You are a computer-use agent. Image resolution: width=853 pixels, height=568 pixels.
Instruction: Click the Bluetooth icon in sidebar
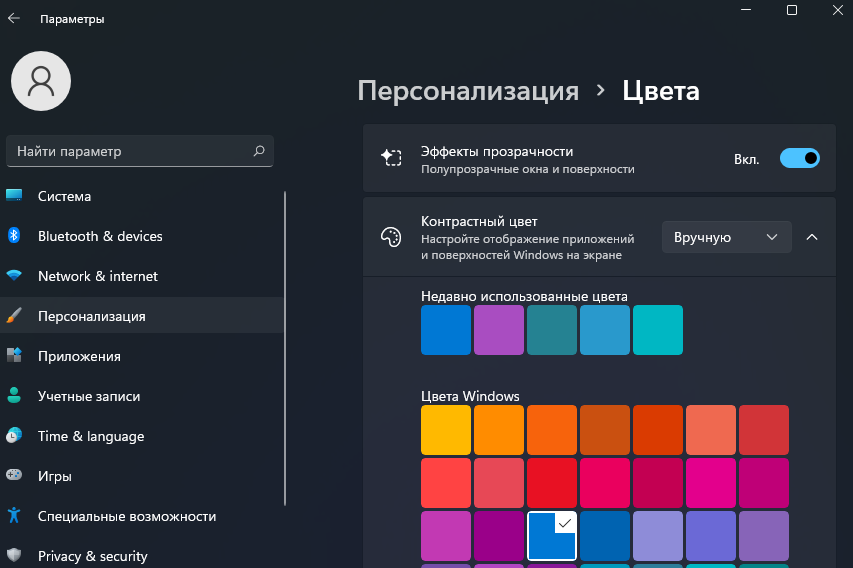click(x=14, y=236)
